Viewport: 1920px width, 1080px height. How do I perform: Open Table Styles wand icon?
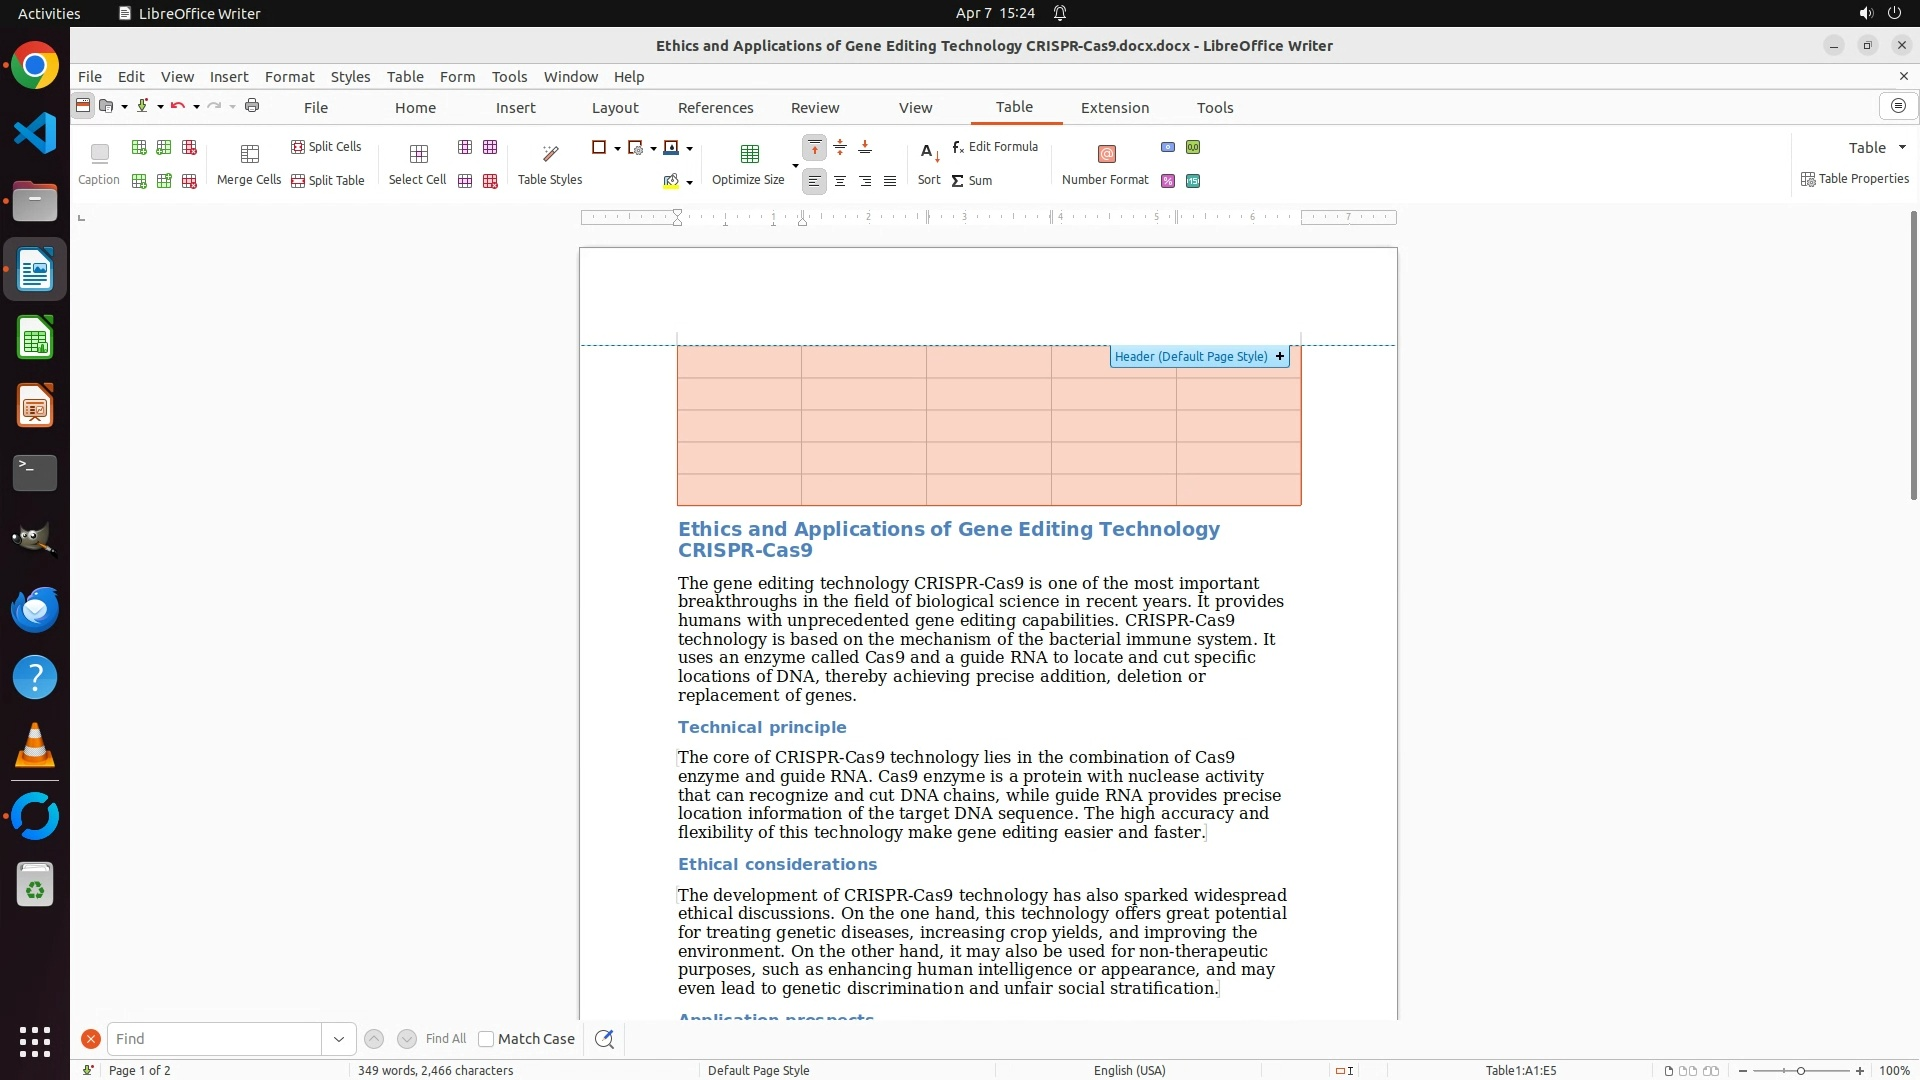(x=550, y=154)
